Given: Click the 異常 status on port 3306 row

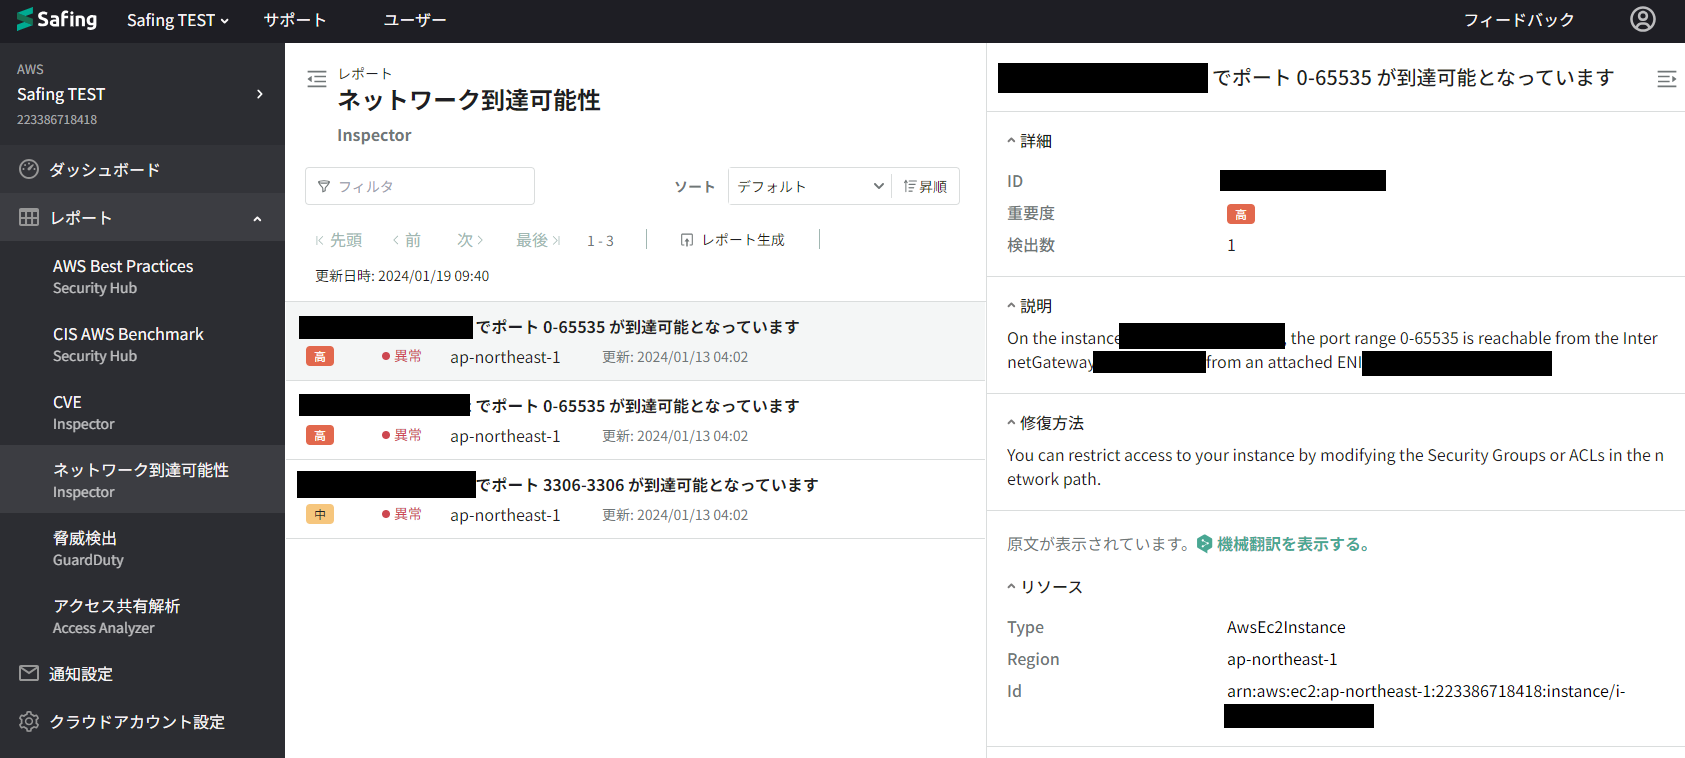Looking at the screenshot, I should 401,514.
